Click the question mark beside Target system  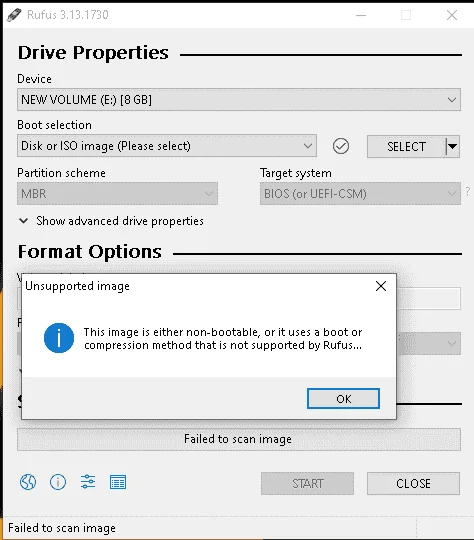click(467, 191)
